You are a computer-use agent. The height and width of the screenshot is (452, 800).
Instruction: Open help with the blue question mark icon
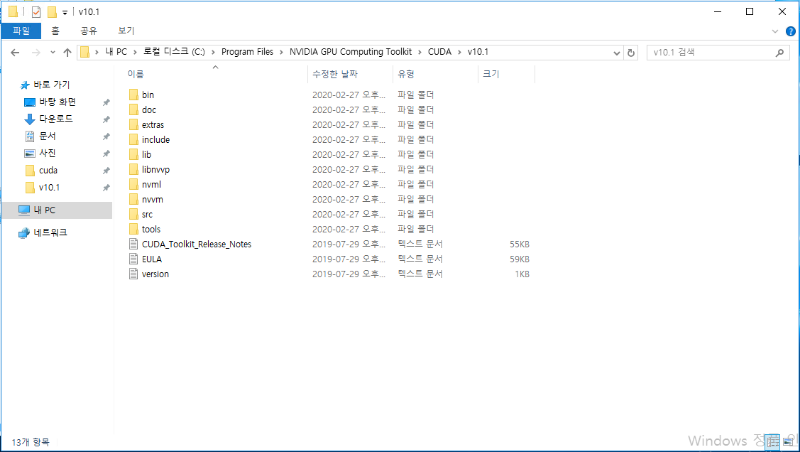(790, 31)
